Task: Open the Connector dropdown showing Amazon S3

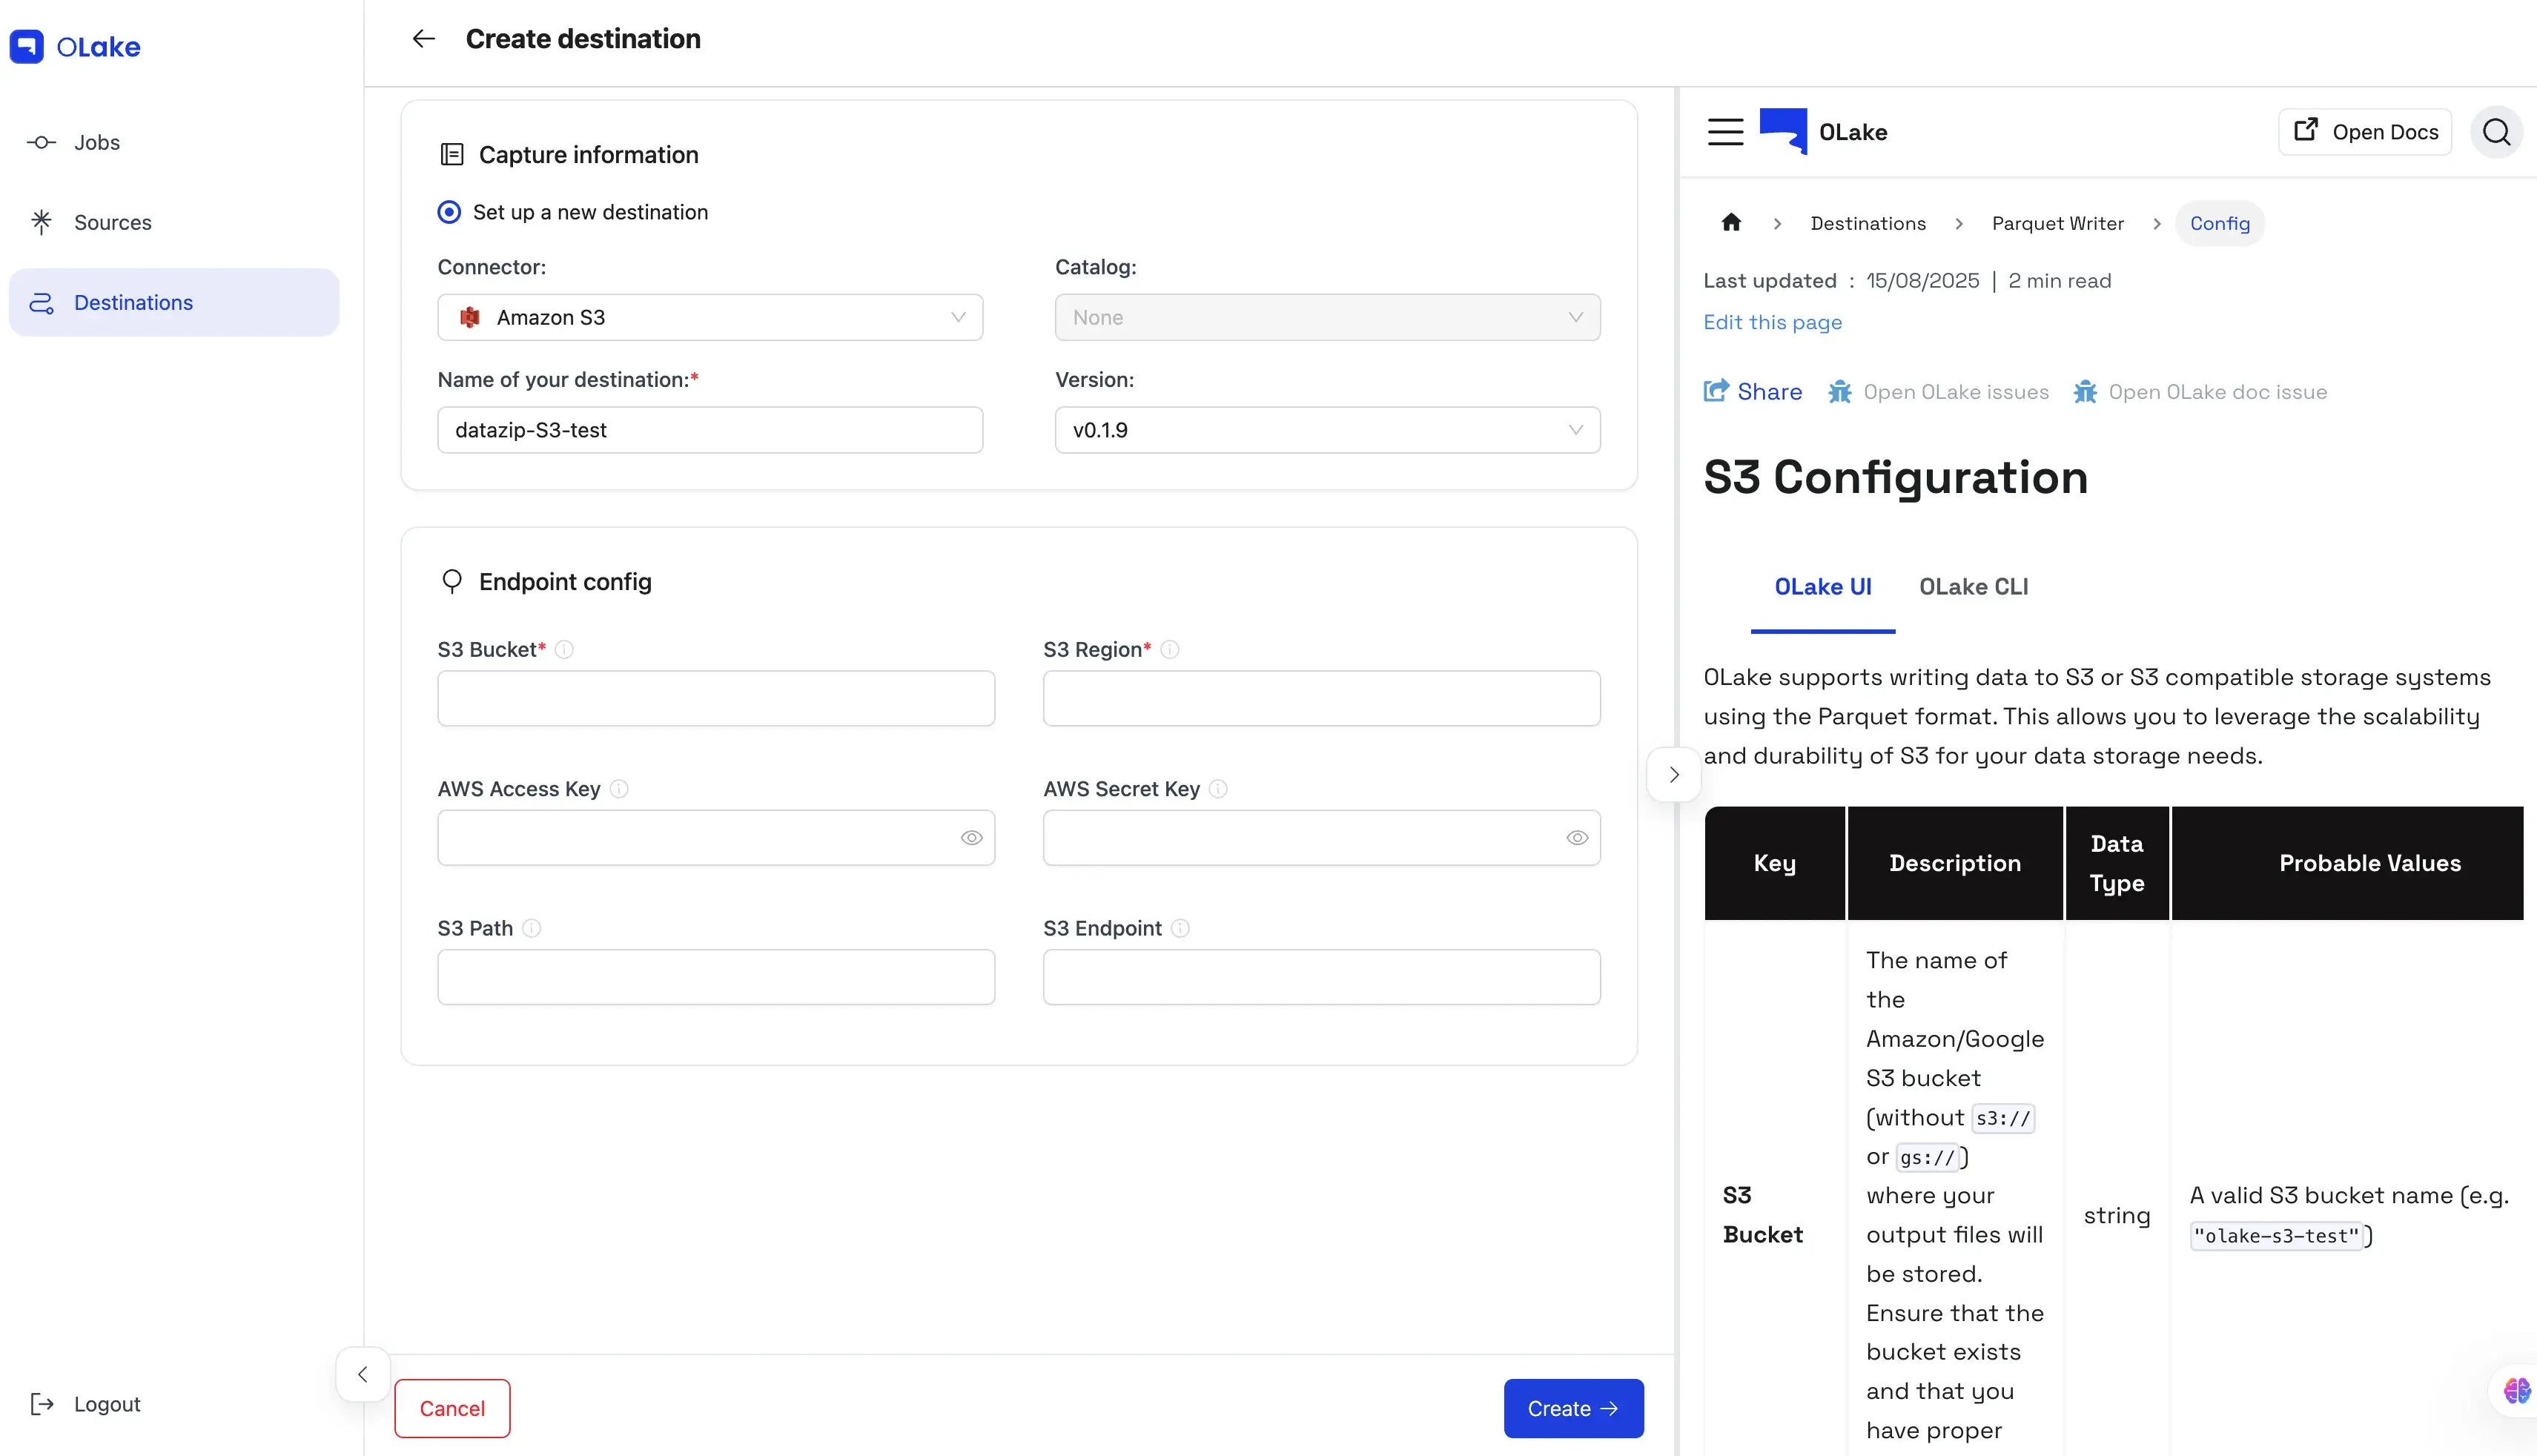Action: pyautogui.click(x=710, y=318)
